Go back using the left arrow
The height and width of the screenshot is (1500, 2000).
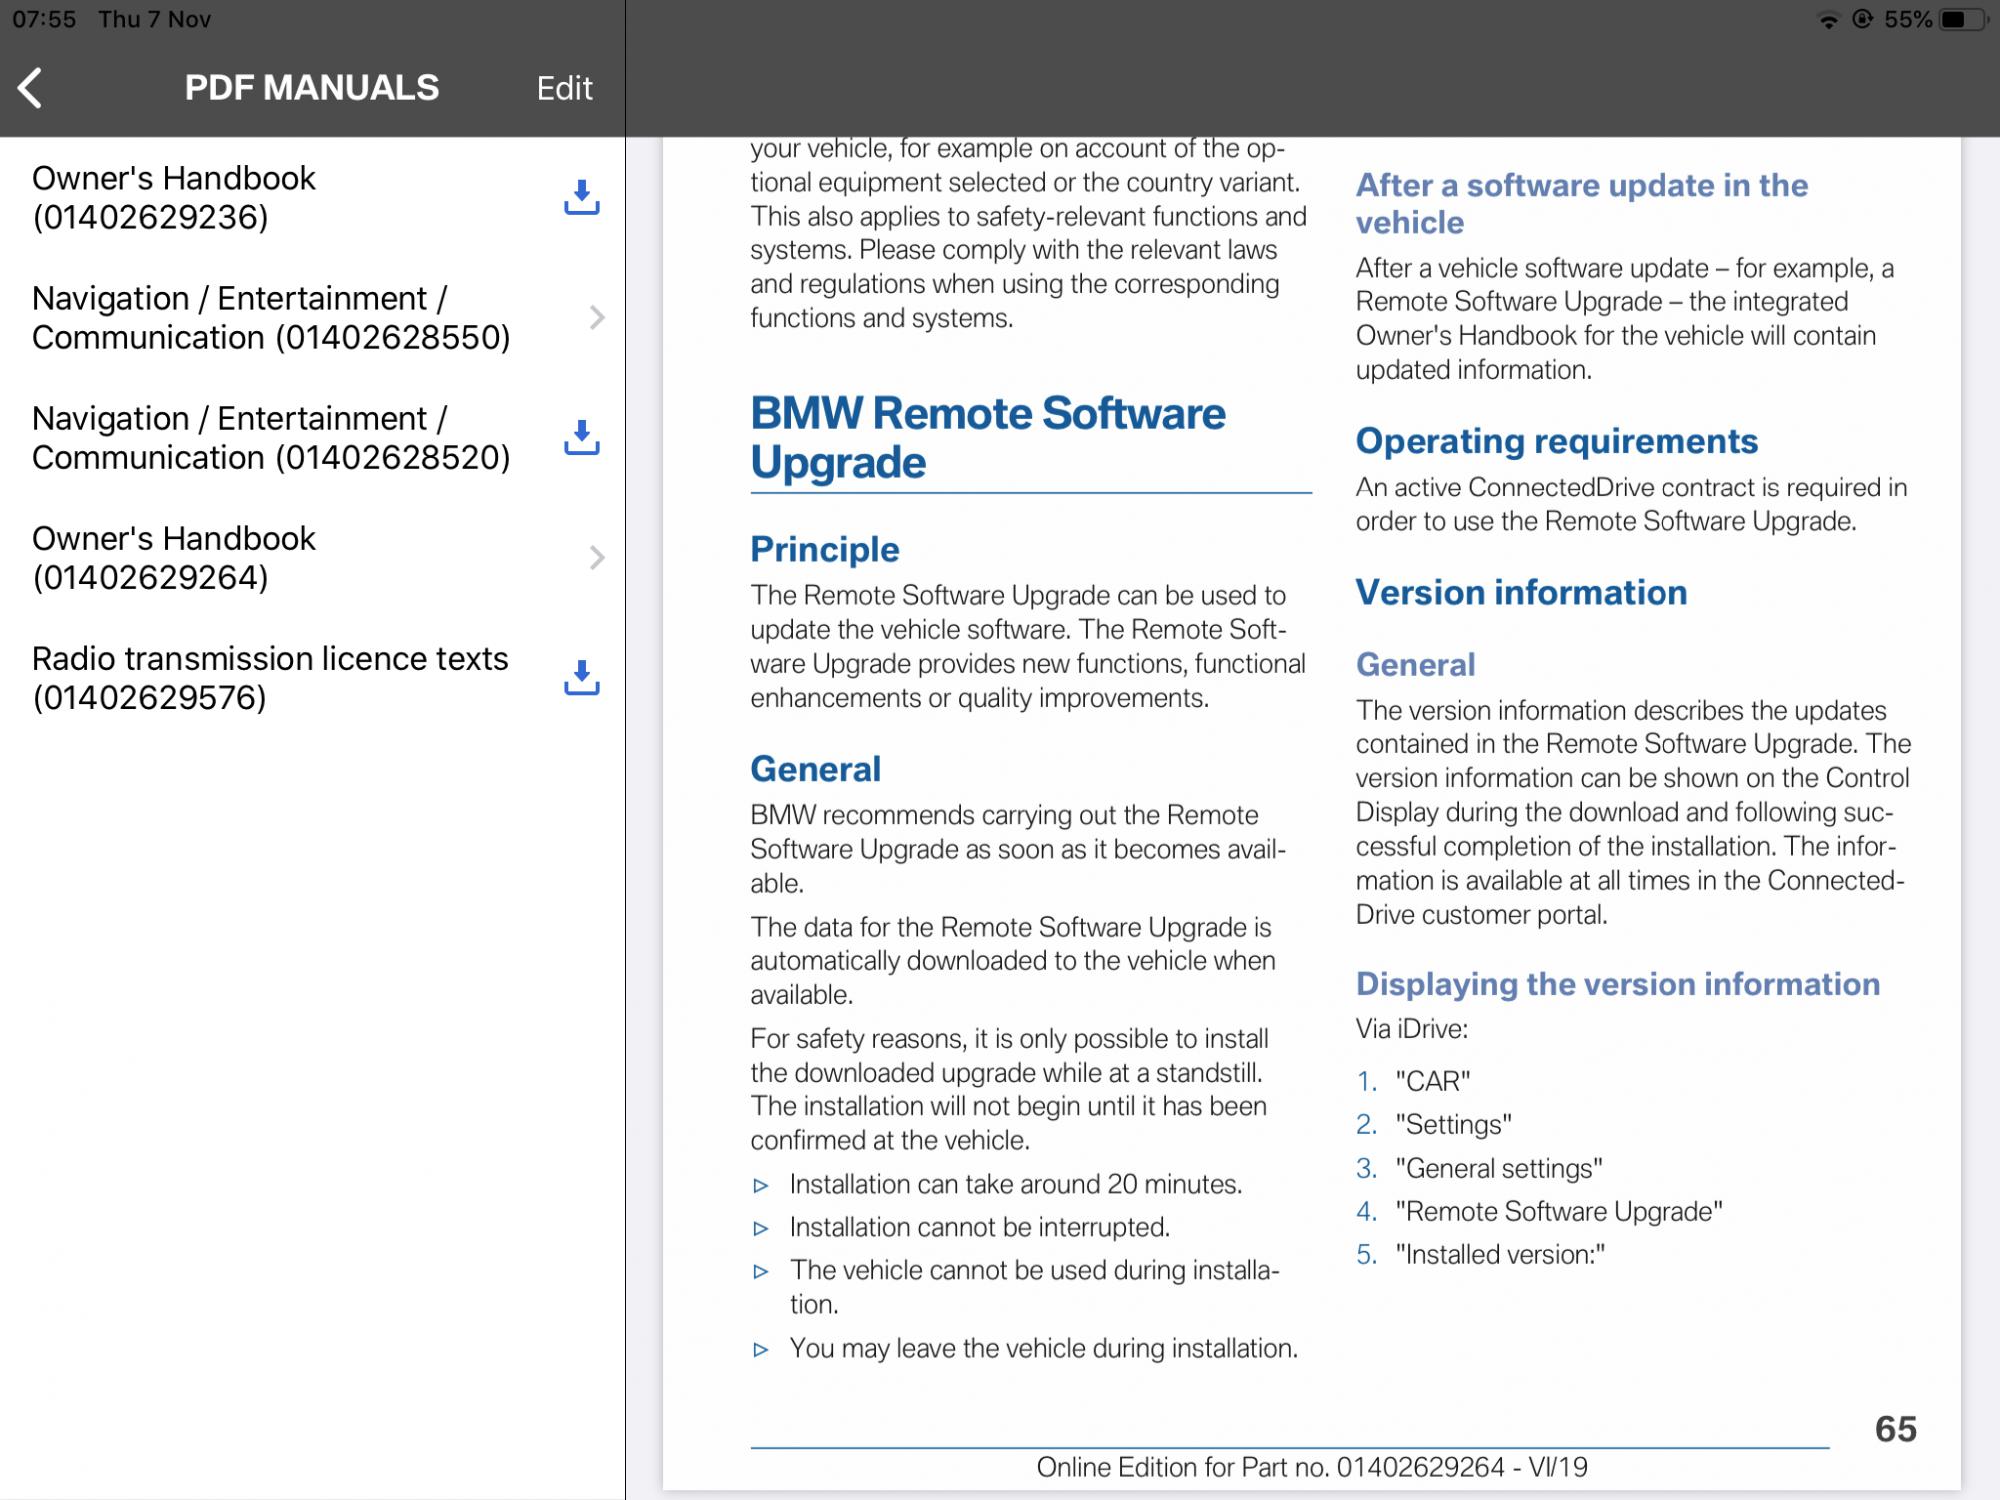30,88
